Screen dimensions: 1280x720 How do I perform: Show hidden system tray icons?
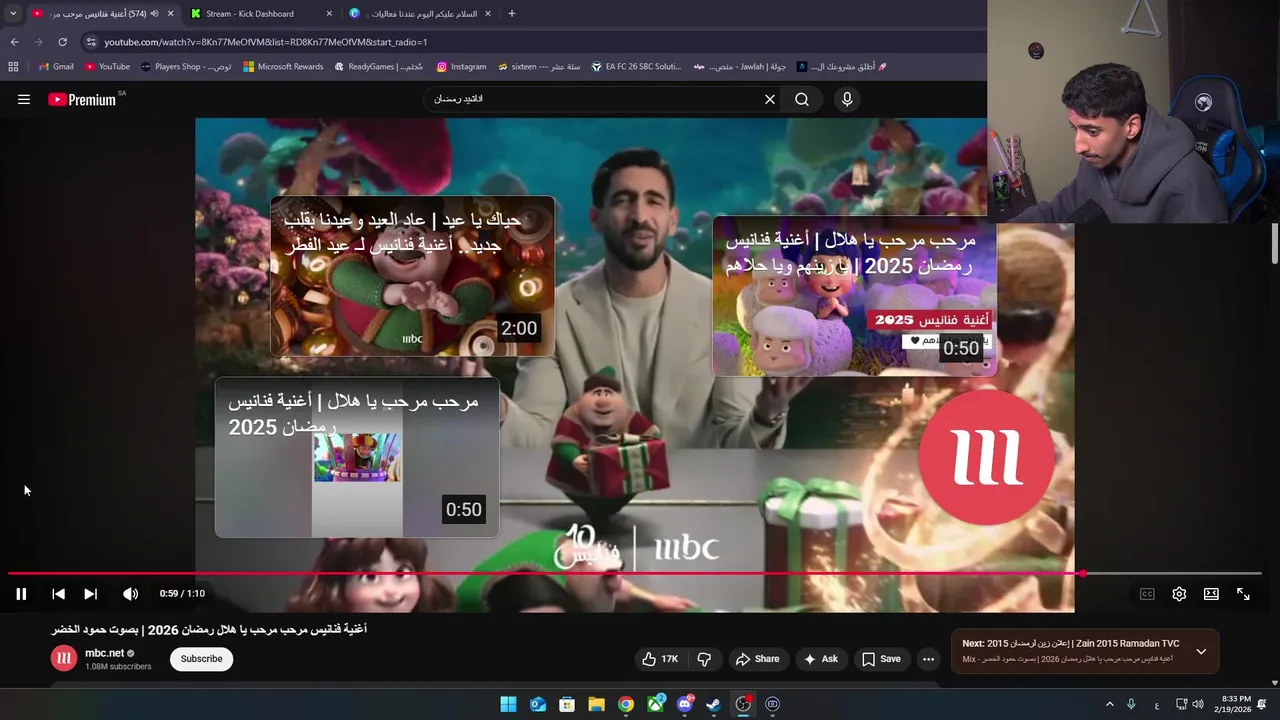tap(1109, 705)
